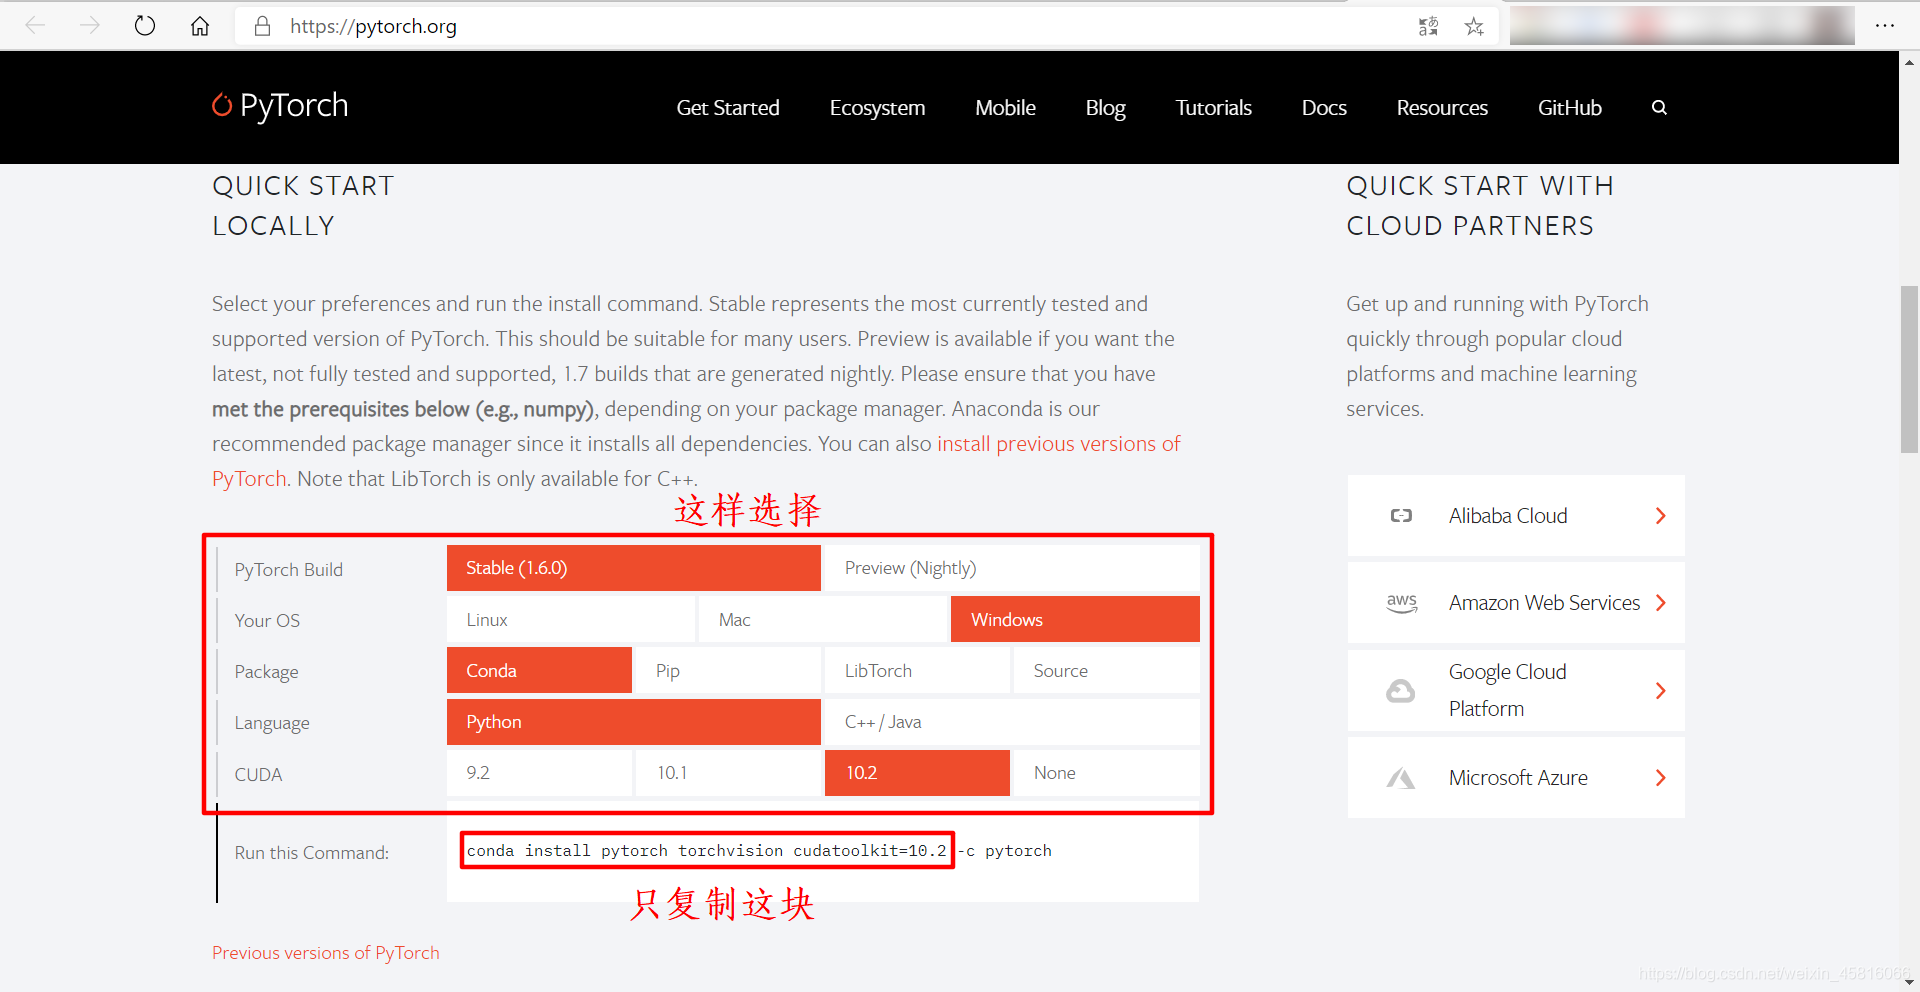
Task: Select Stable (1.6.0) build option
Action: point(634,568)
